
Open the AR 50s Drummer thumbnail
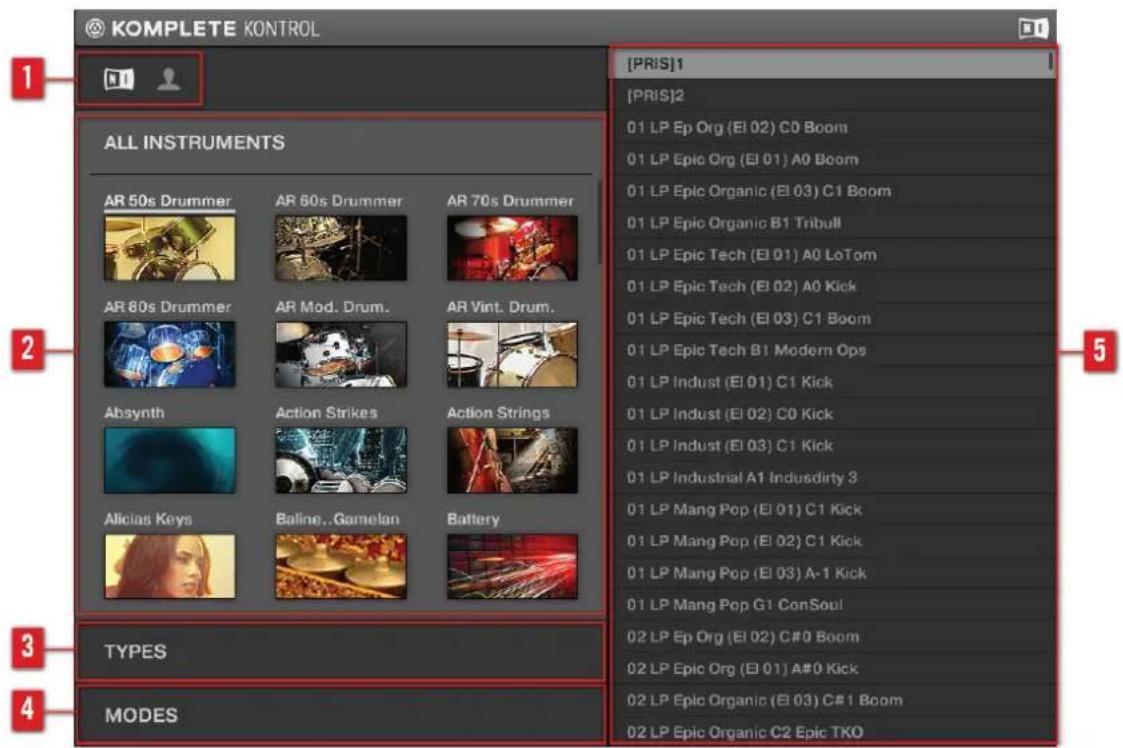point(170,248)
